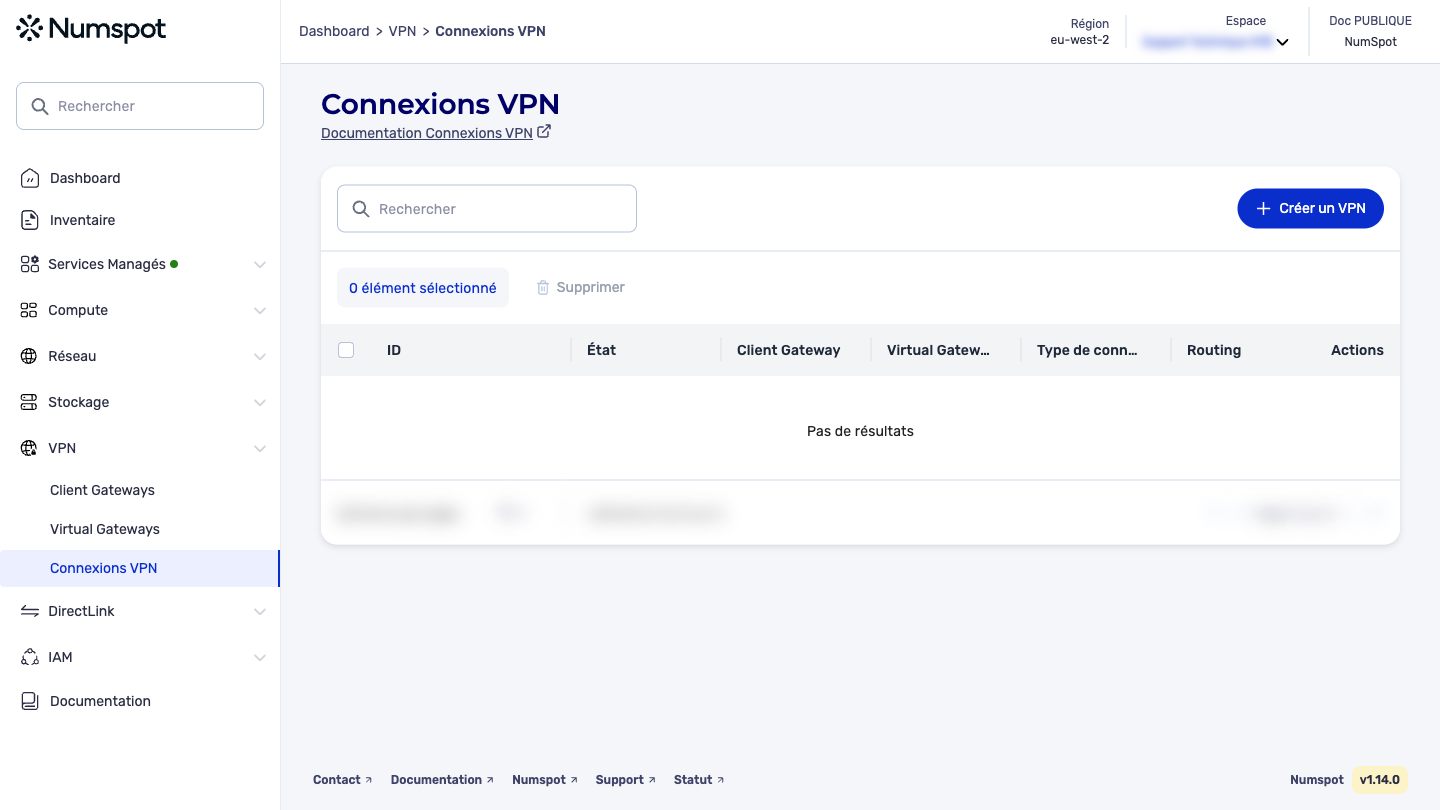This screenshot has width=1440, height=810.
Task: Click the Compute icon in sidebar
Action: coord(29,310)
